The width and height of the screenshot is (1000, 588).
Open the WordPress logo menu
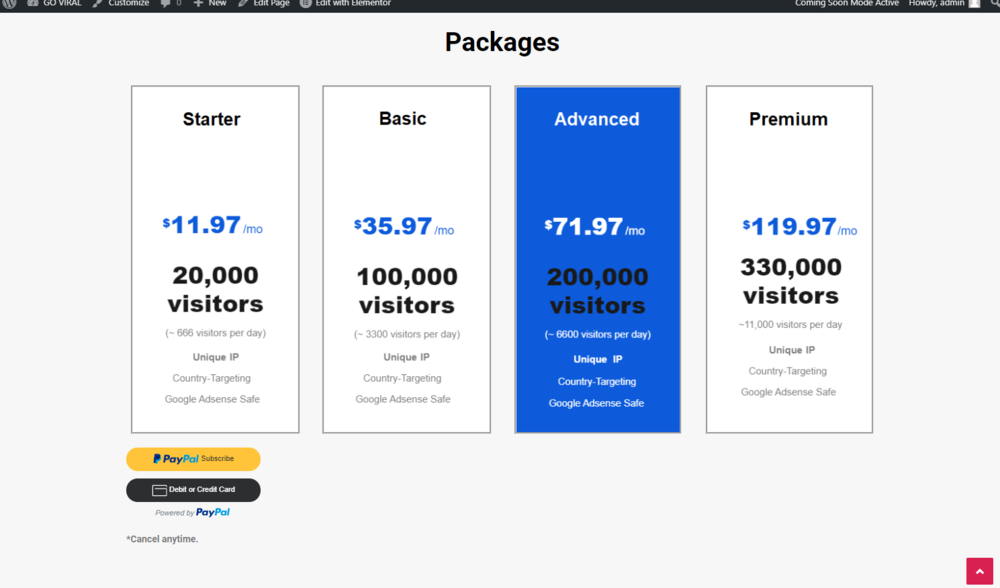[x=9, y=3]
